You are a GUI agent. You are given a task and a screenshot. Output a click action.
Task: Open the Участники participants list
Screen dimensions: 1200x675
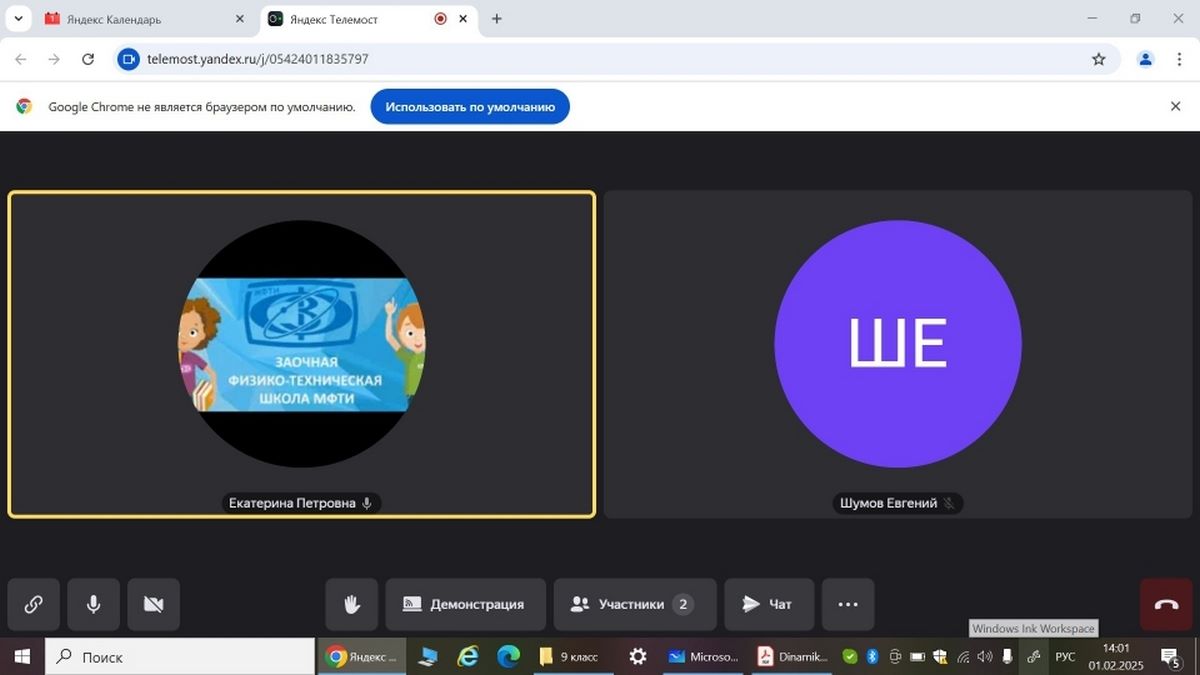coord(634,604)
